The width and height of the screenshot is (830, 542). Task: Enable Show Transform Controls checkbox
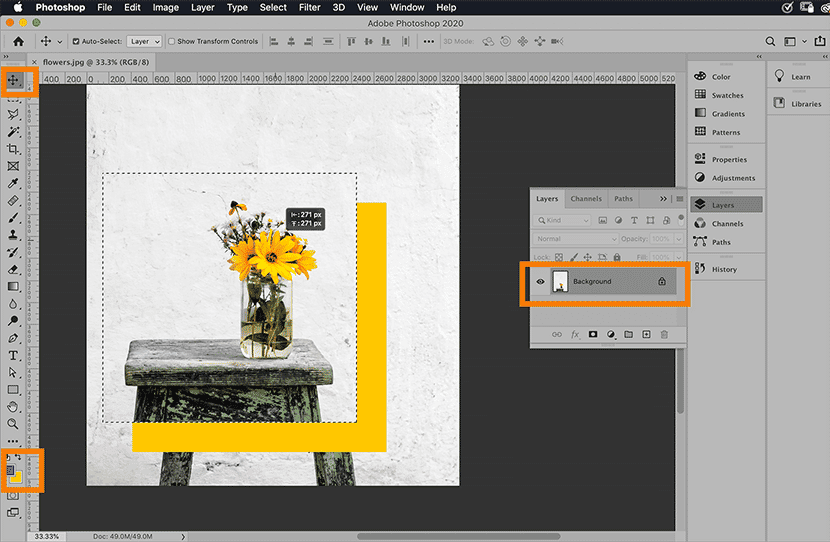point(171,42)
